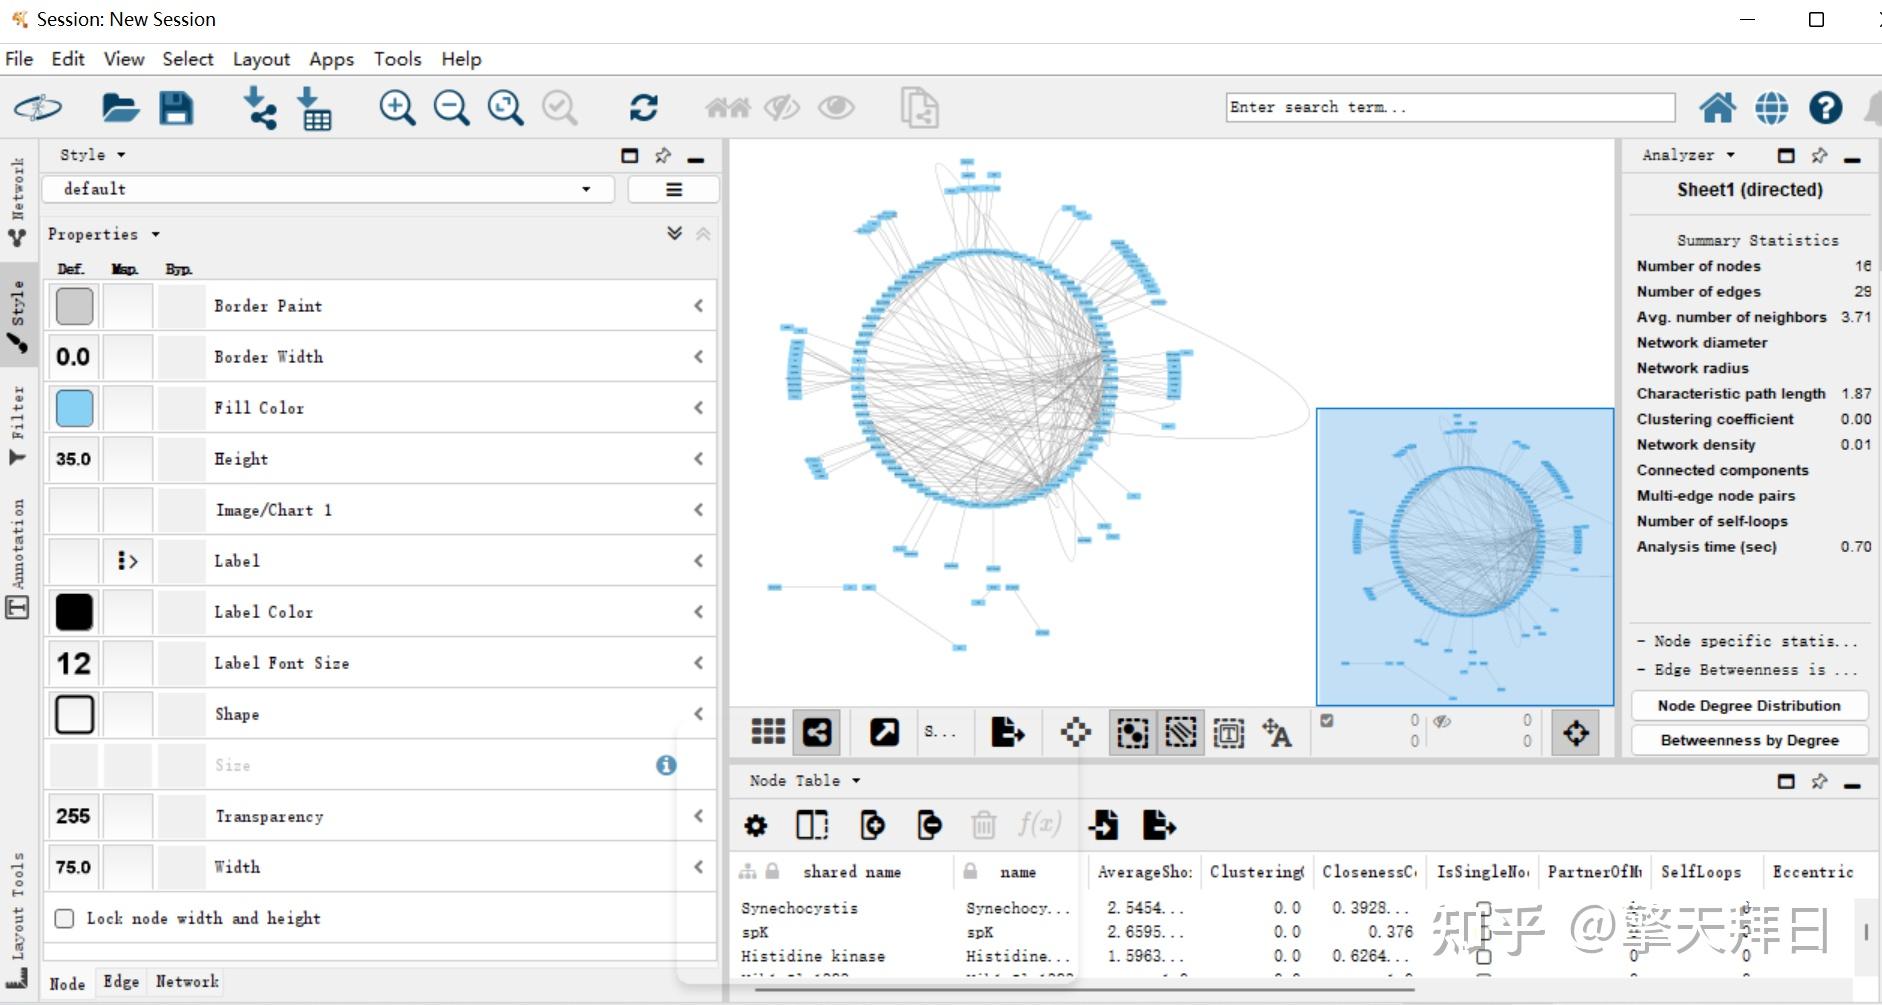Expand the Fill Color property row
Image resolution: width=1882 pixels, height=1005 pixels.
698,408
